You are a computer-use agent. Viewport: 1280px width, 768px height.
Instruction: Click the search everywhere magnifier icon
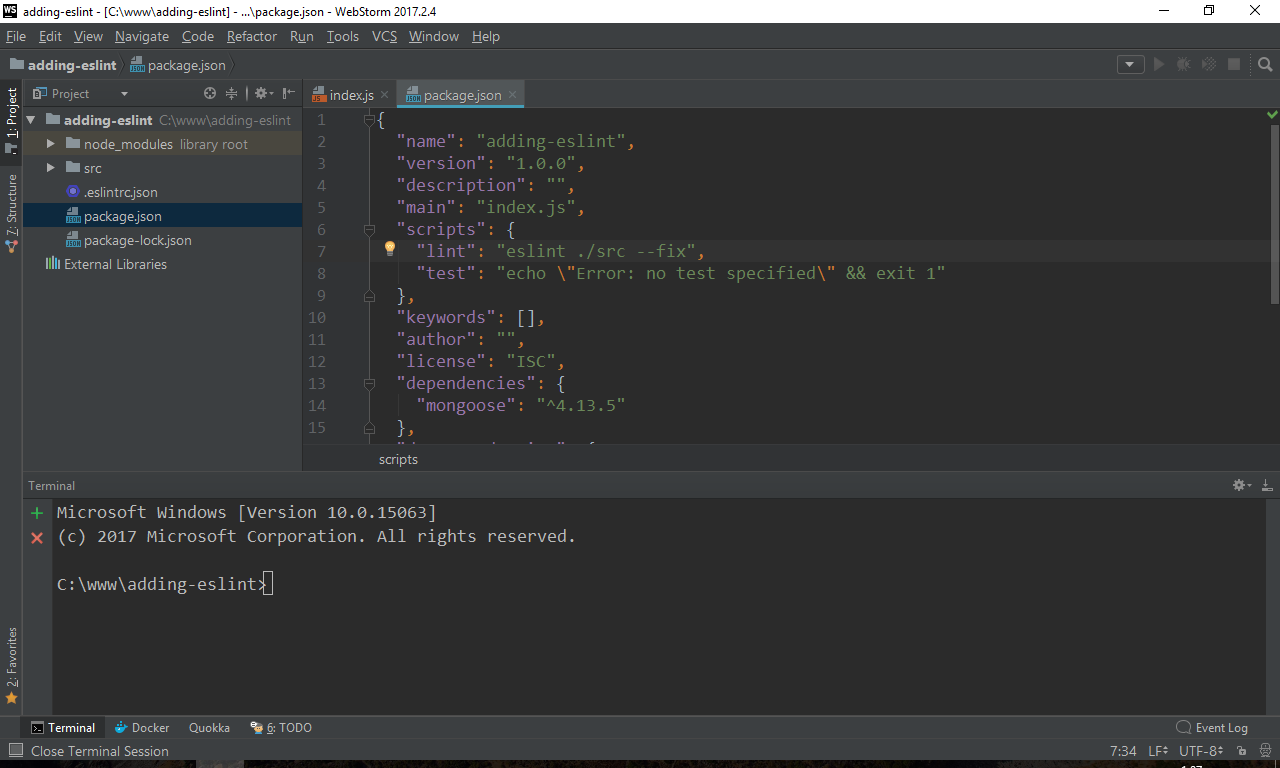pos(1265,63)
